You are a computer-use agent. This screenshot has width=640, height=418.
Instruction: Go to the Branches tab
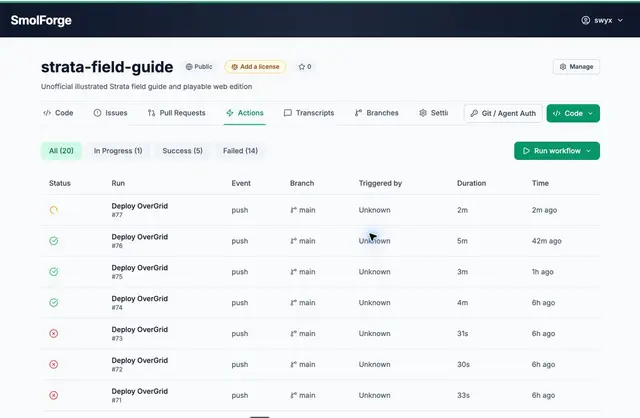(376, 113)
